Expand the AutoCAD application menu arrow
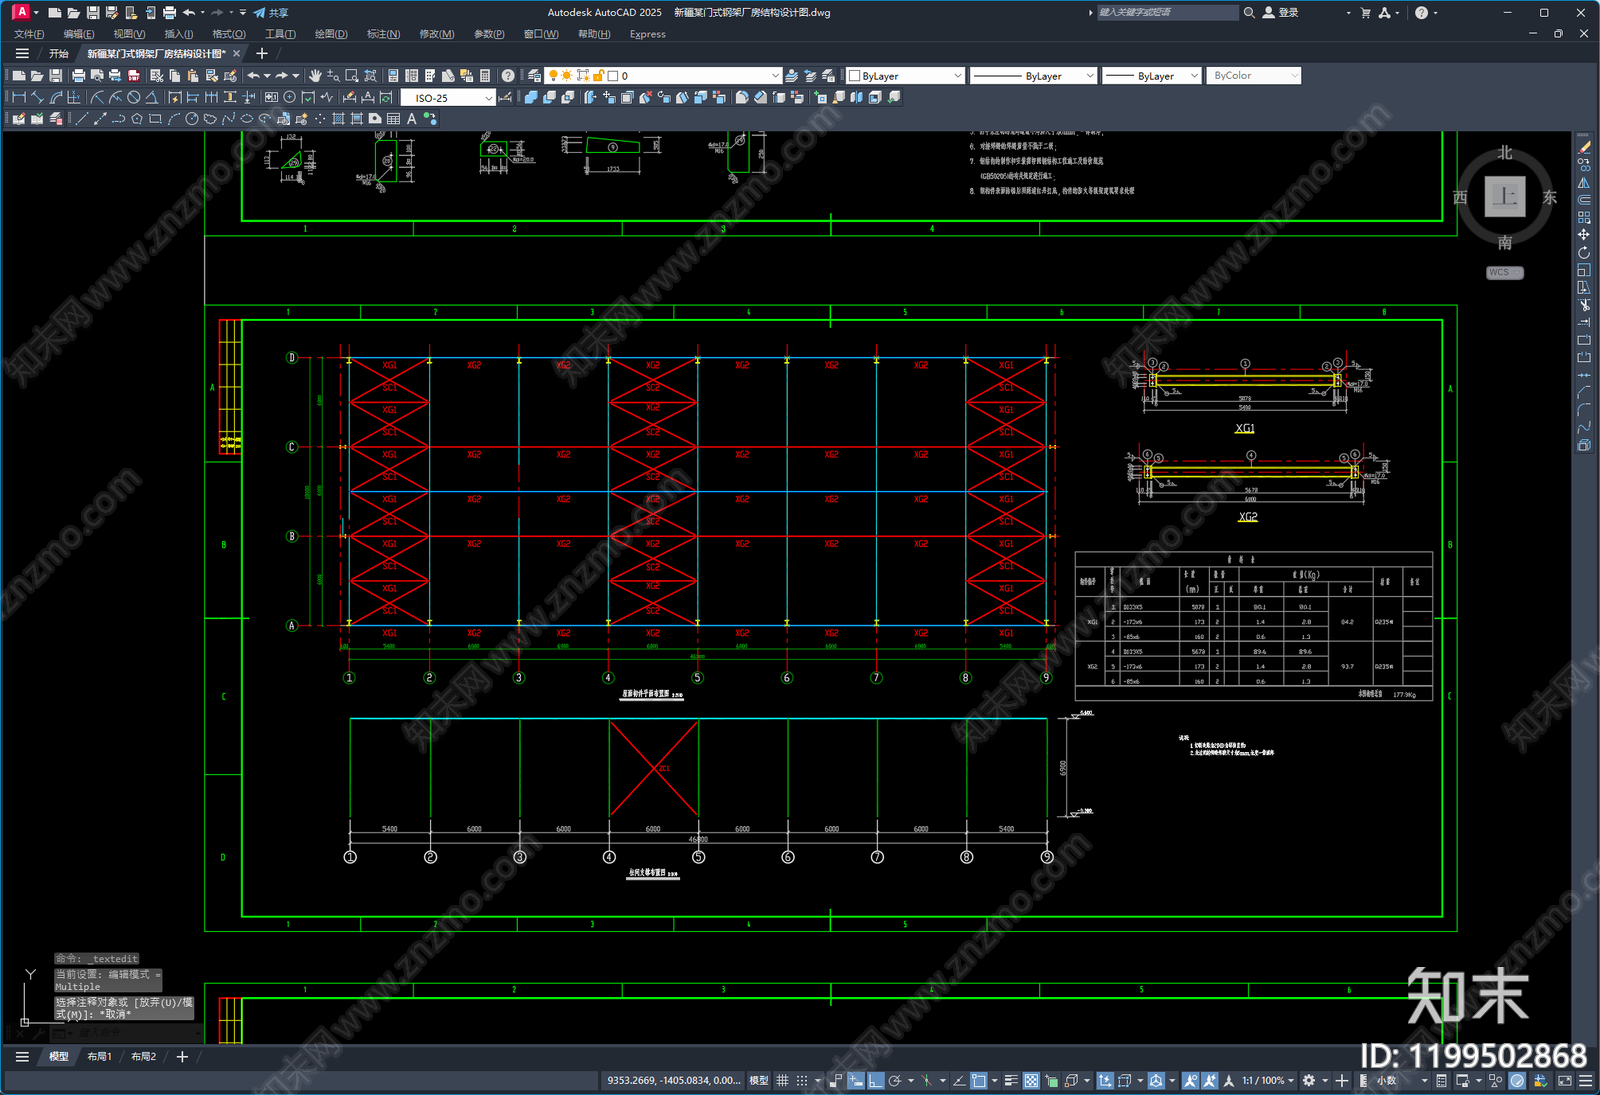 point(36,13)
